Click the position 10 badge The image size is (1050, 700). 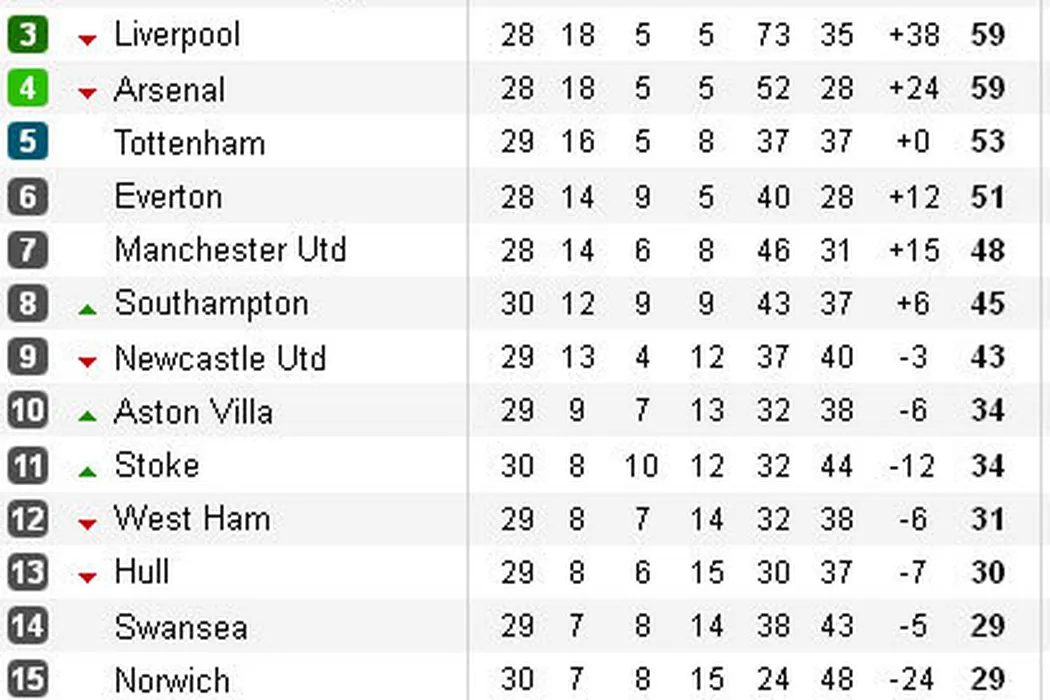coord(27,411)
